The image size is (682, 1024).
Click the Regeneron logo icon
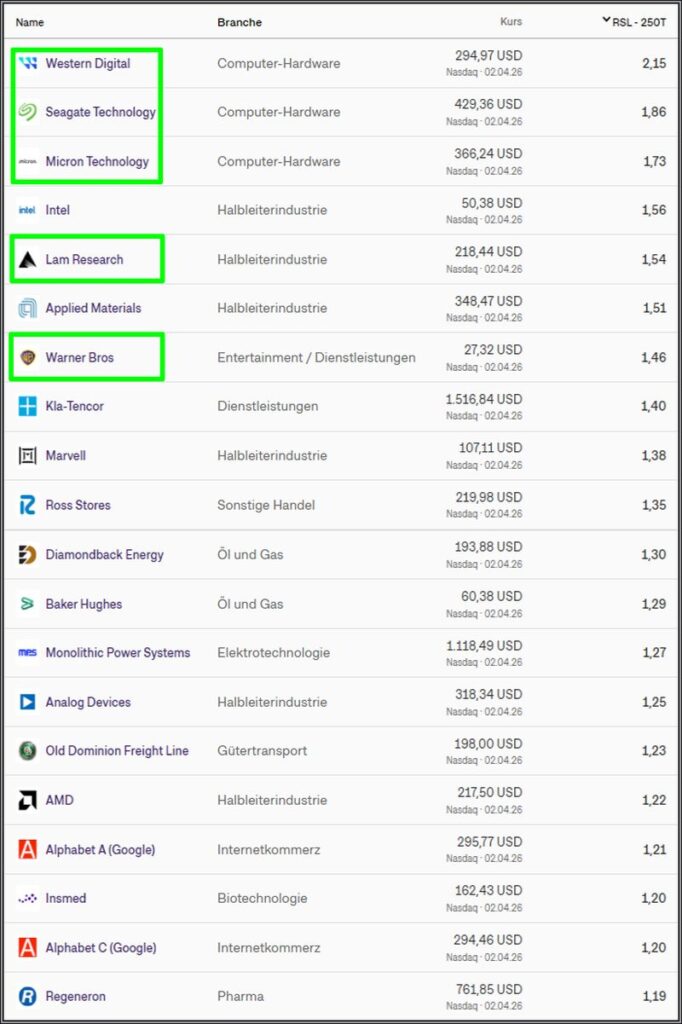click(x=28, y=996)
